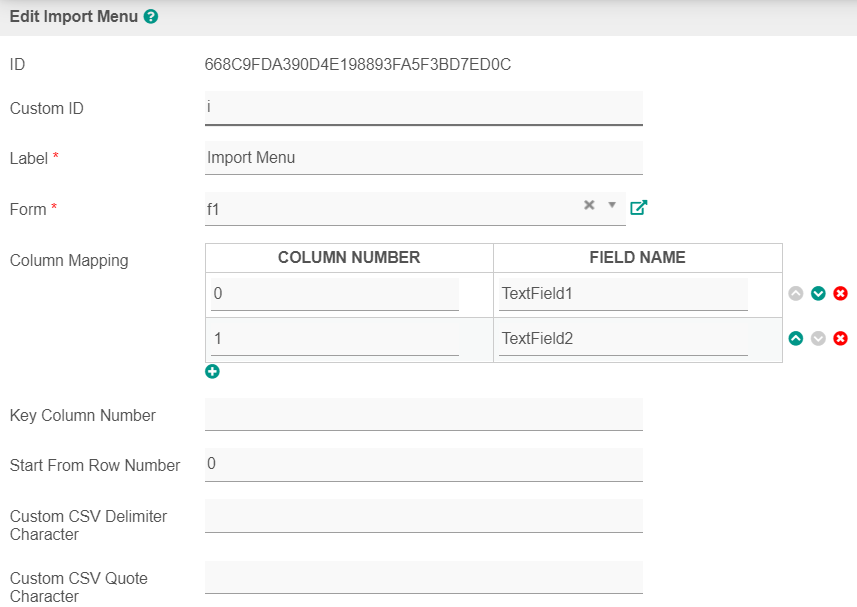
Task: Move TextField1 mapping row down
Action: 818,294
